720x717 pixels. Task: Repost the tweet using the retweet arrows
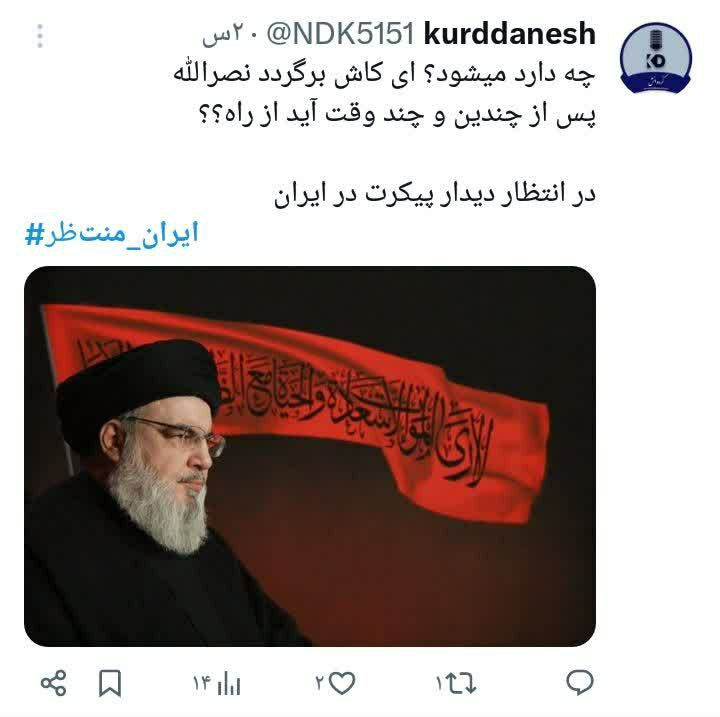462,683
